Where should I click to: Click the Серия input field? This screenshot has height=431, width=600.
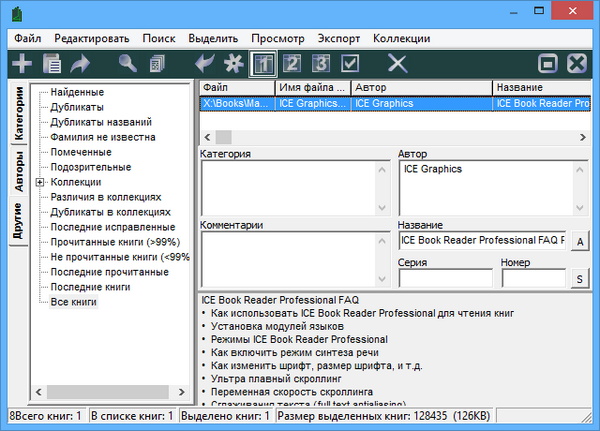point(444,279)
